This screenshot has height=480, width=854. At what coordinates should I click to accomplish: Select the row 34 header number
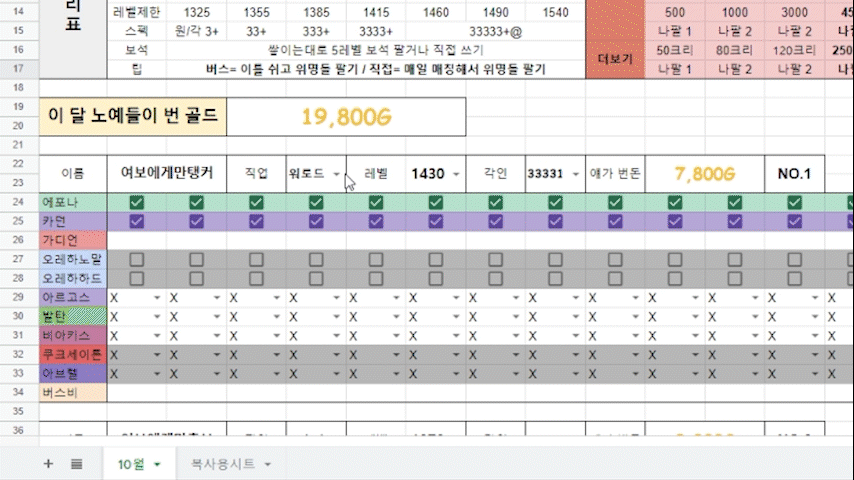point(19,393)
